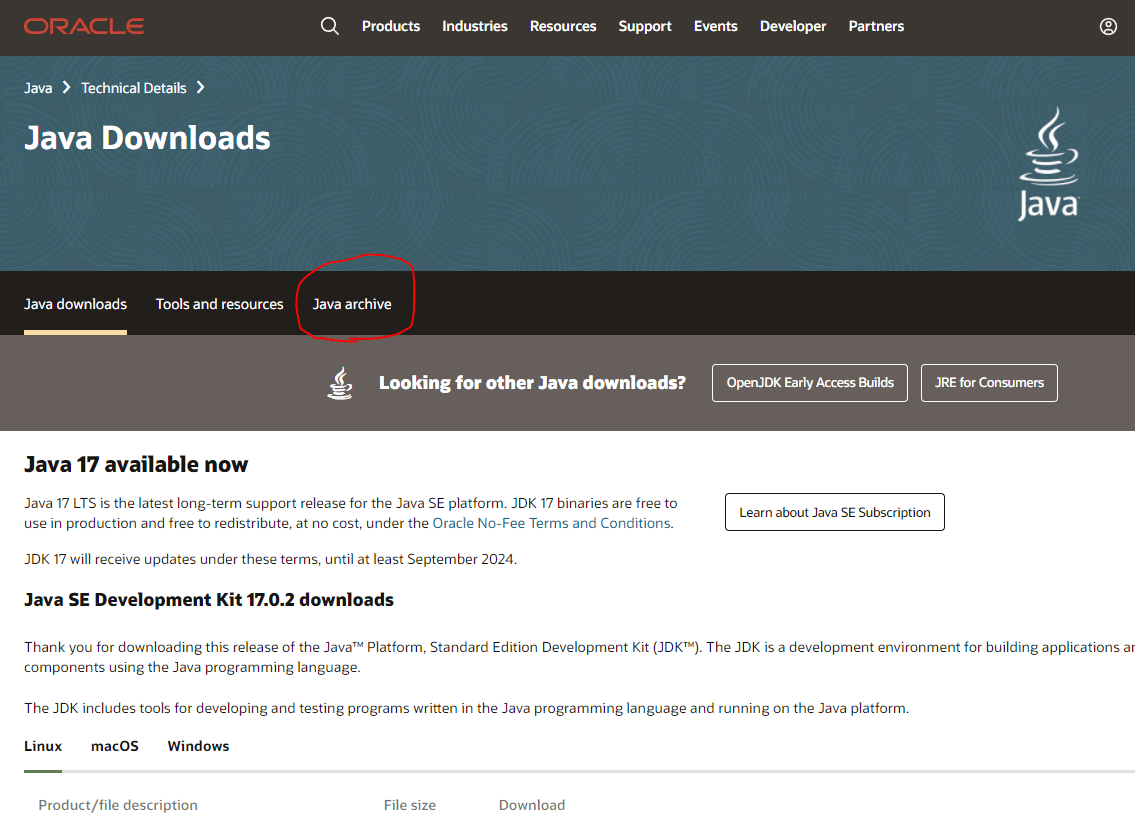Click 'Looking for other Java downloads?' text
This screenshot has width=1135, height=824.
tap(532, 382)
